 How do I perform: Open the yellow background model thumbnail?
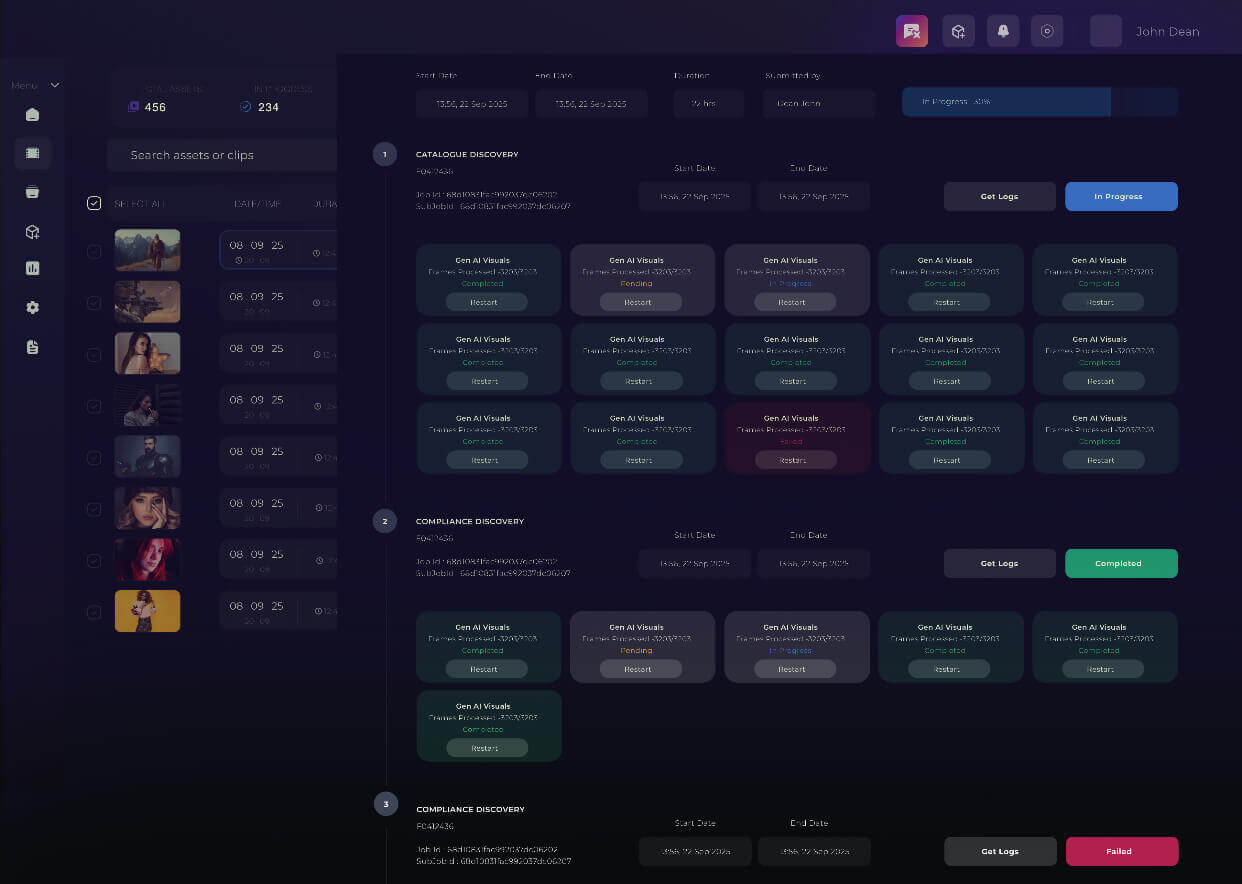(x=147, y=611)
